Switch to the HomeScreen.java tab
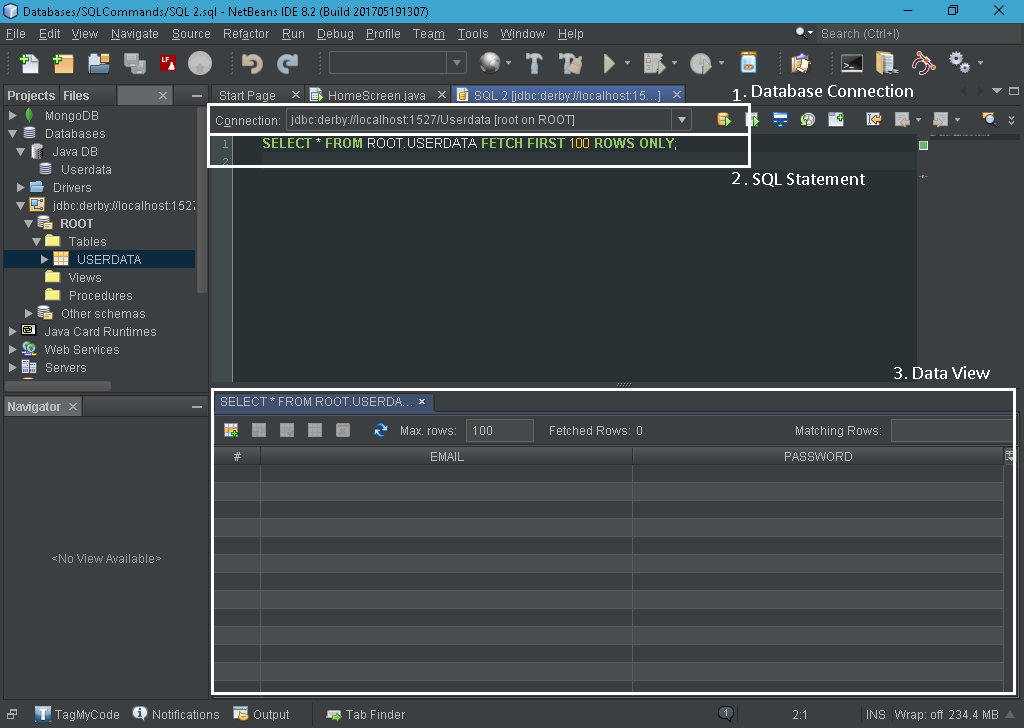Viewport: 1024px width, 728px height. pos(376,95)
